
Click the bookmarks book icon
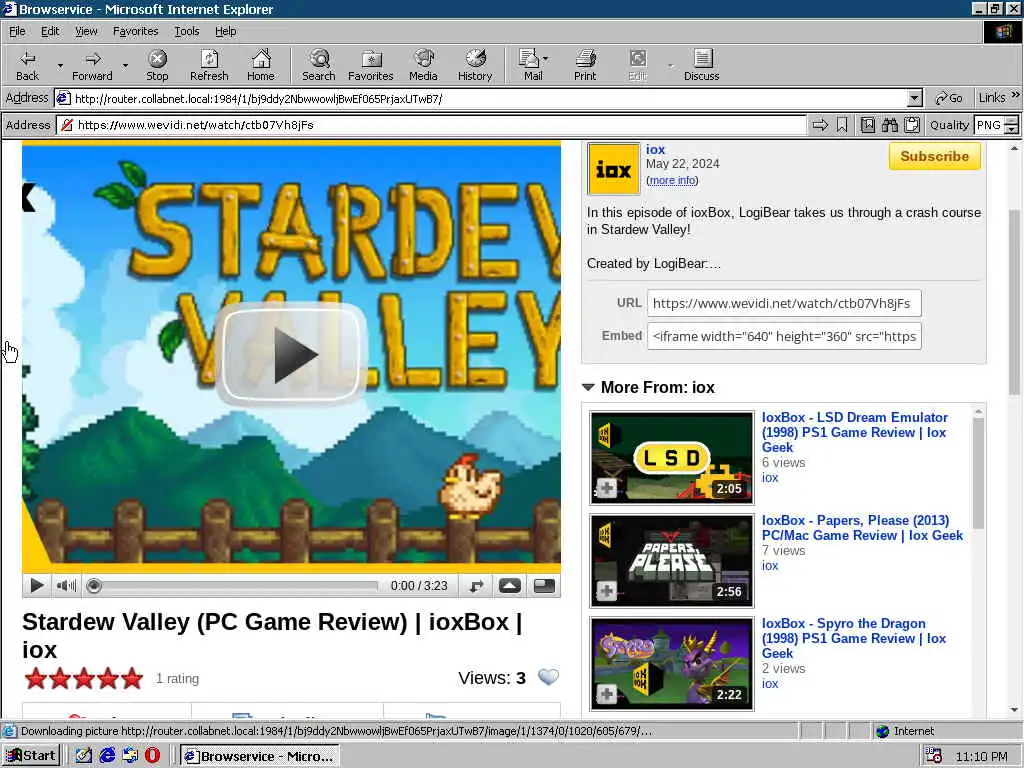(868, 125)
